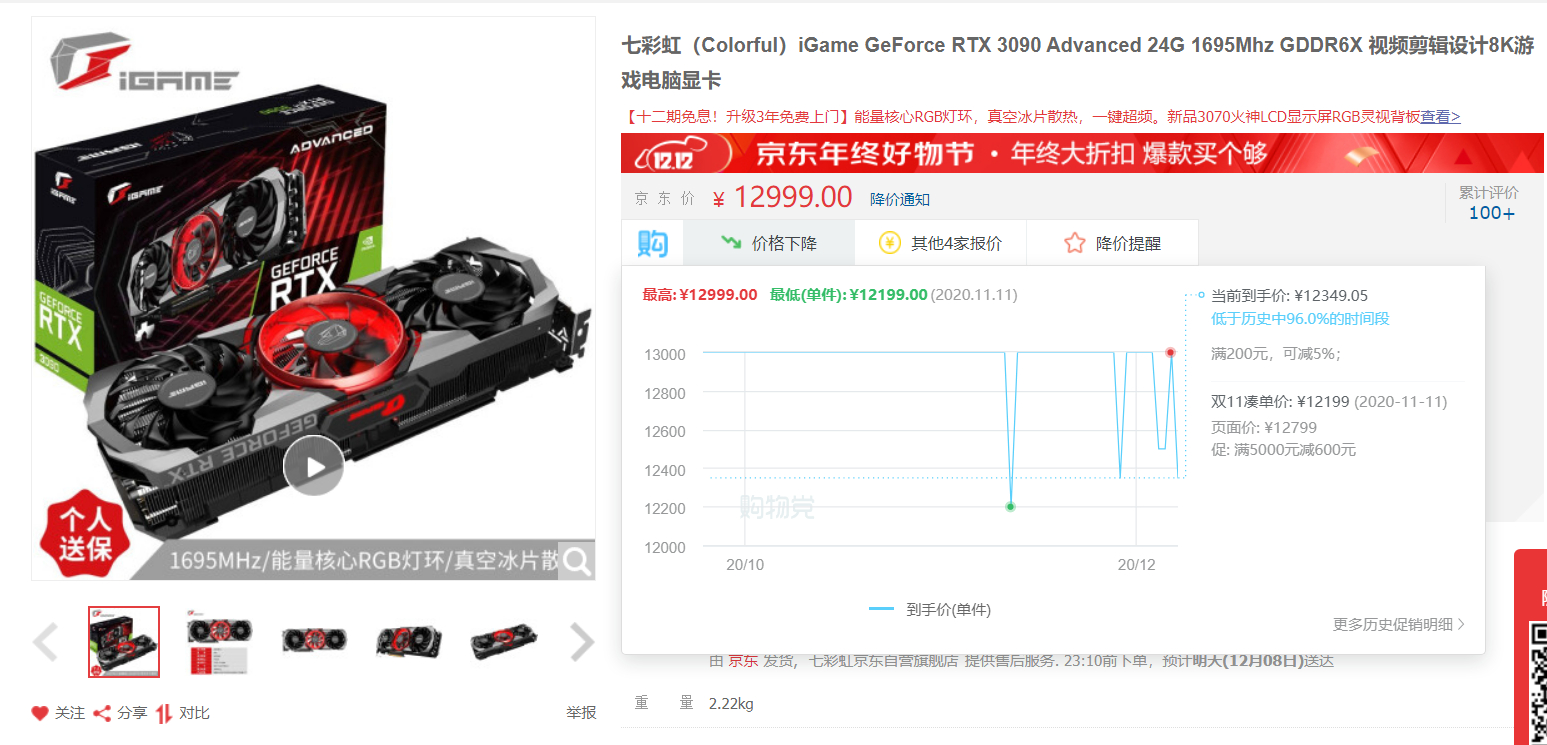Click the 当前到手价: ¥12349.05 text
Image resolution: width=1547 pixels, height=745 pixels.
click(x=1289, y=295)
